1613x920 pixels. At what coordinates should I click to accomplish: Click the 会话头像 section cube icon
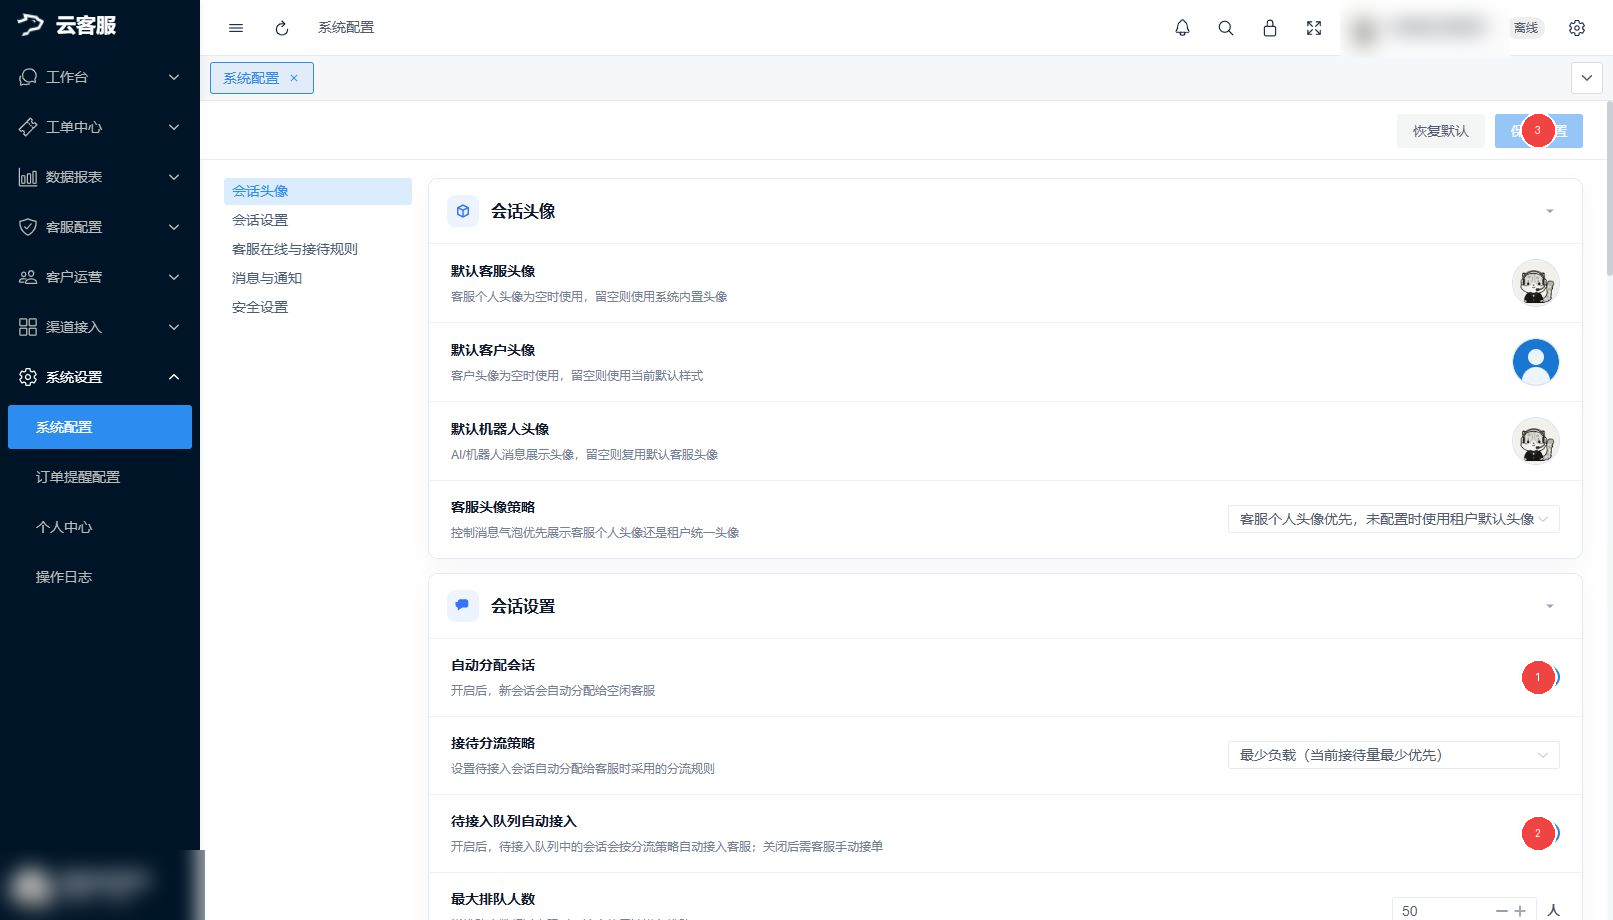coord(463,211)
